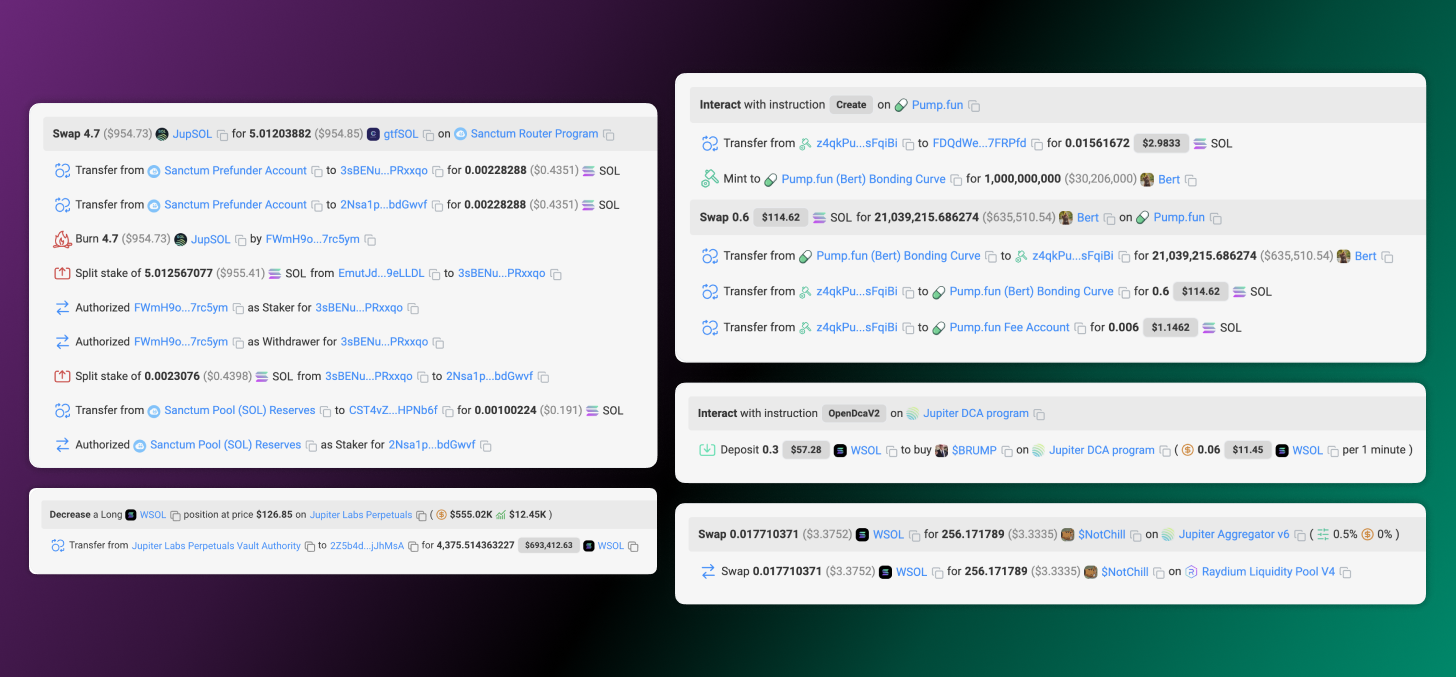Viewport: 1456px width, 677px height.
Task: Open Jupiter DCA program link in Deposit row
Action: pos(1102,450)
